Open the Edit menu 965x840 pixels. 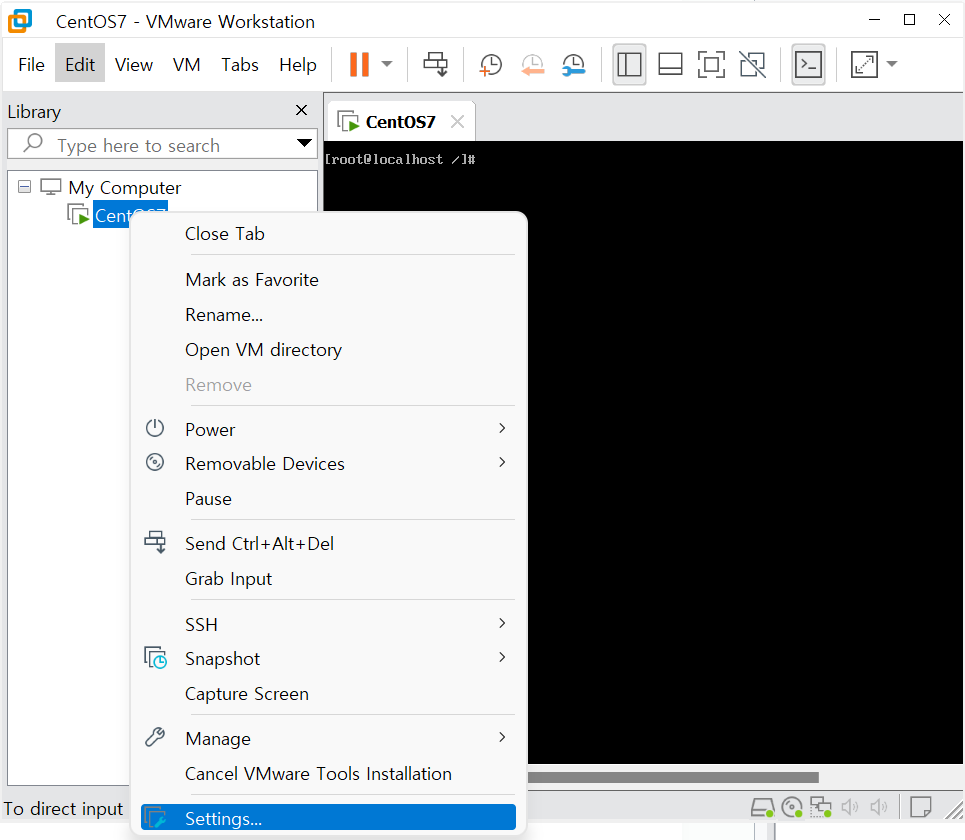pos(80,64)
